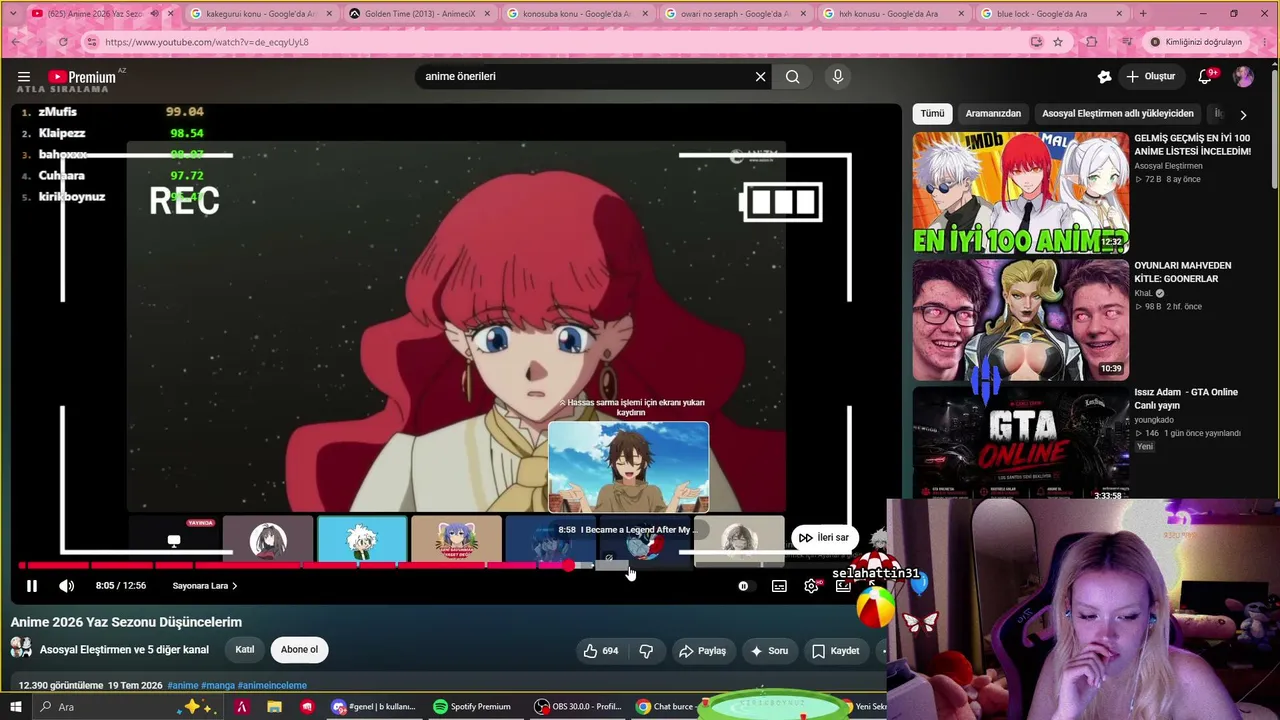Open Asosyal Eleştirmen channel avatar
Image resolution: width=1280 pixels, height=720 pixels.
[x=21, y=648]
